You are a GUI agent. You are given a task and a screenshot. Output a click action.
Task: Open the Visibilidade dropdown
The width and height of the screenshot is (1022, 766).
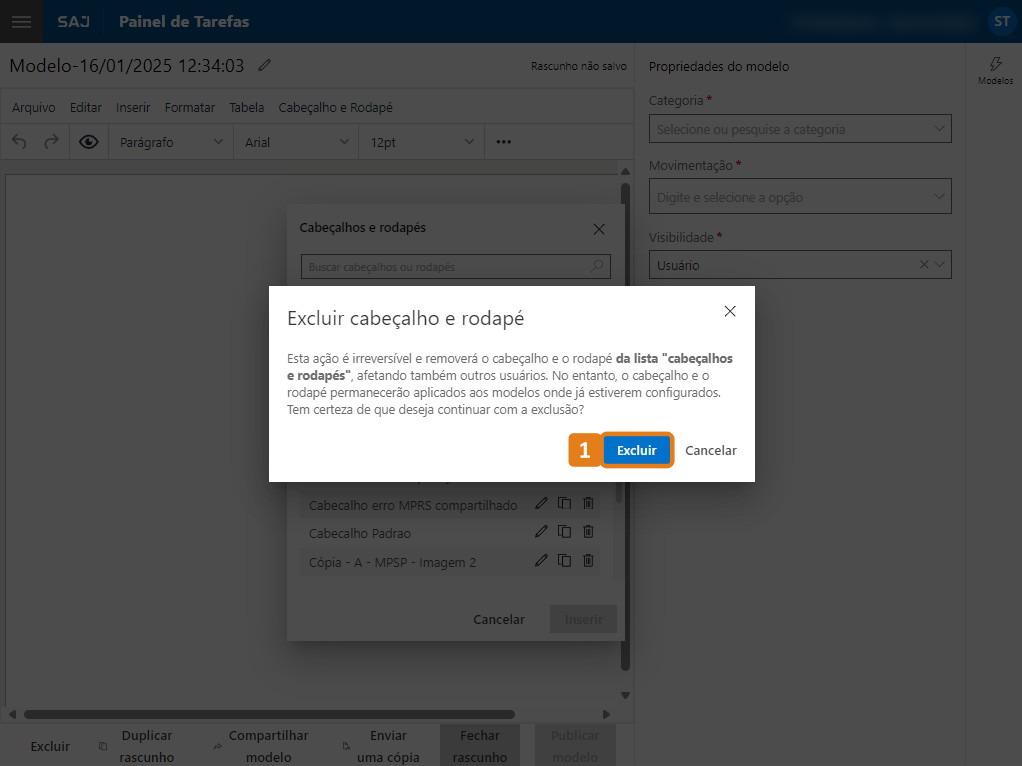pos(939,265)
